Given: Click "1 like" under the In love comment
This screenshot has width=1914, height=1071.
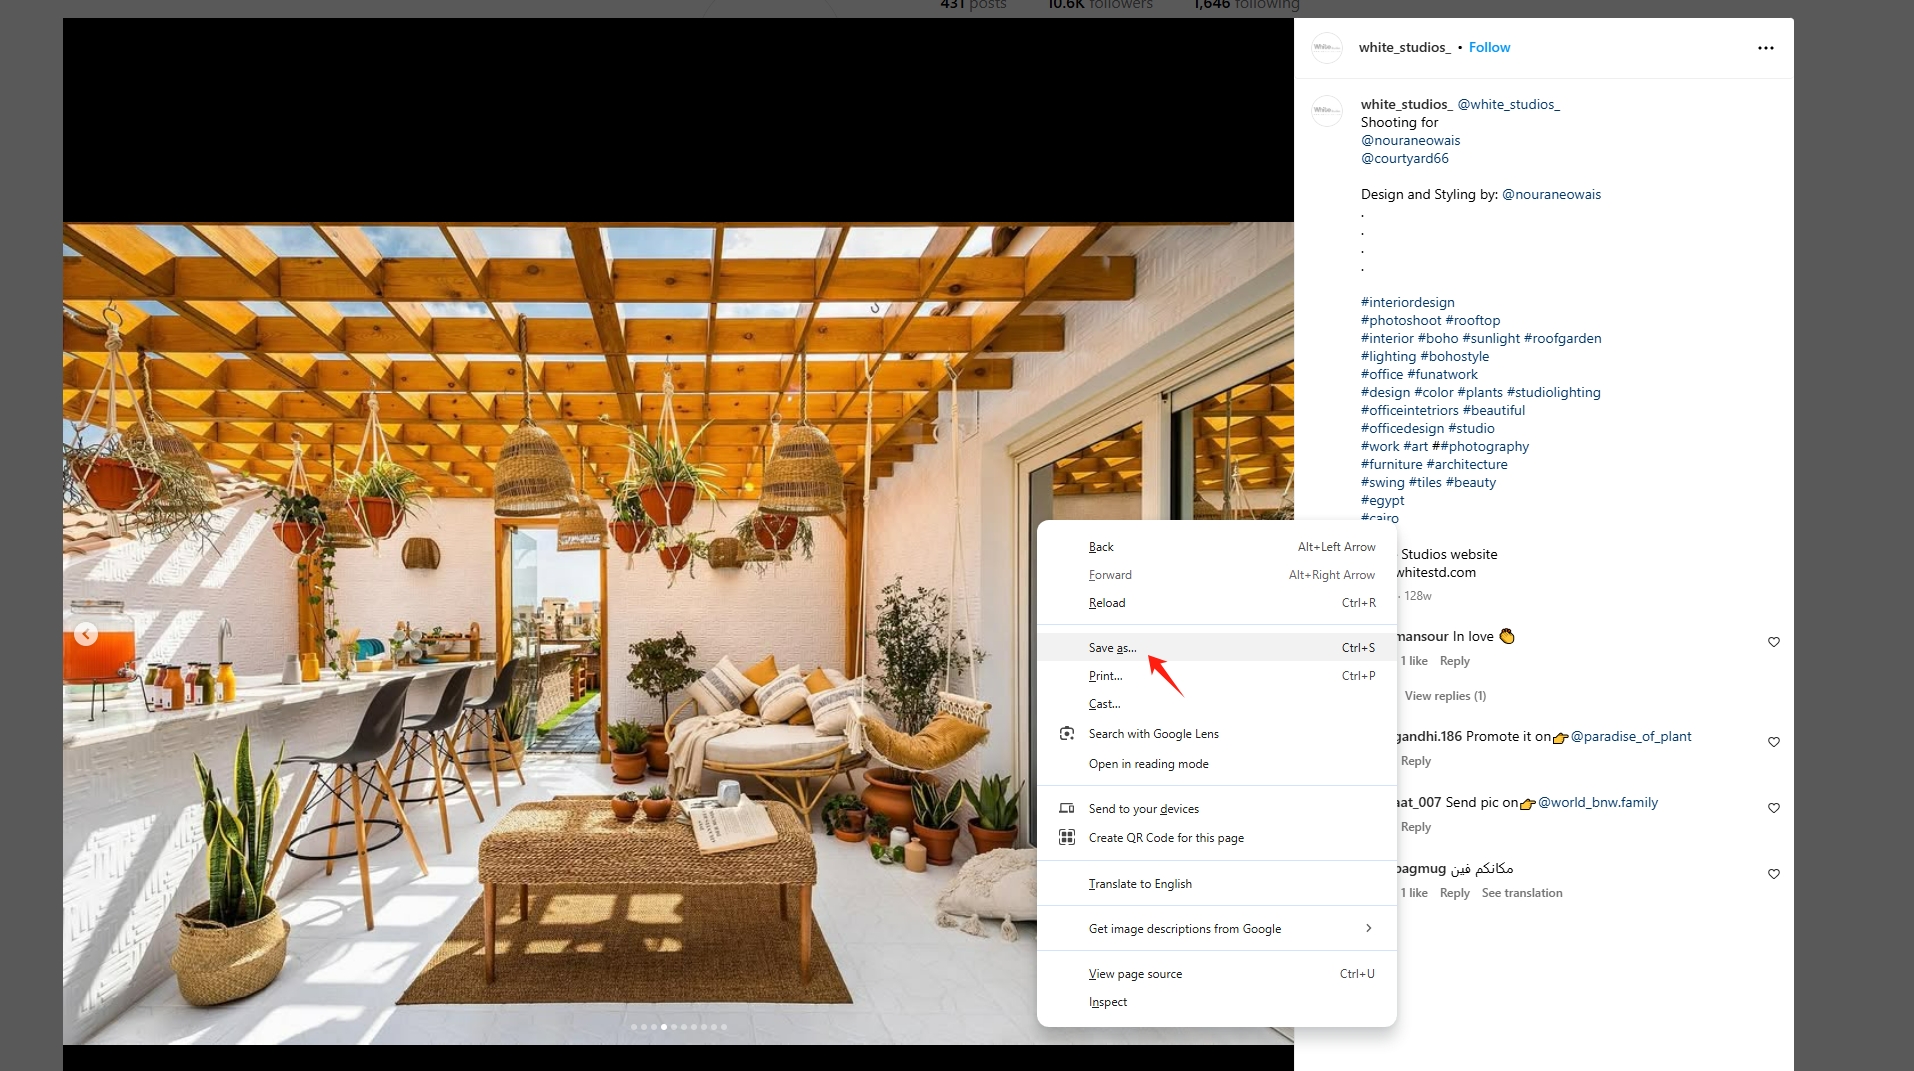Looking at the screenshot, I should pyautogui.click(x=1414, y=661).
